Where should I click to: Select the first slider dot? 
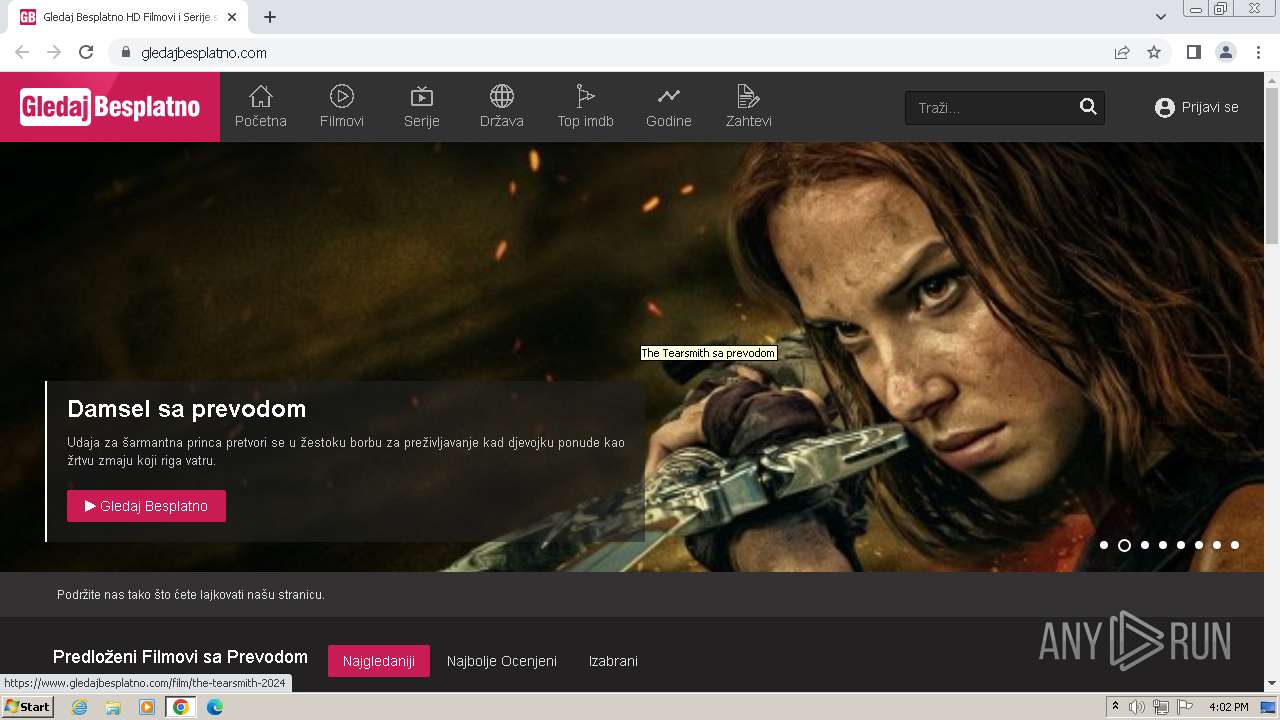tap(1104, 545)
